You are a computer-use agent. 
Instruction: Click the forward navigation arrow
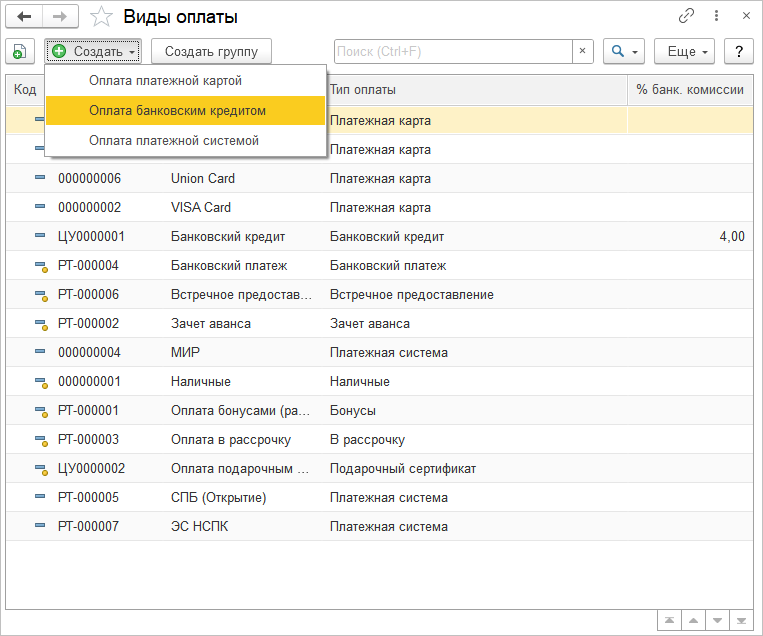60,17
